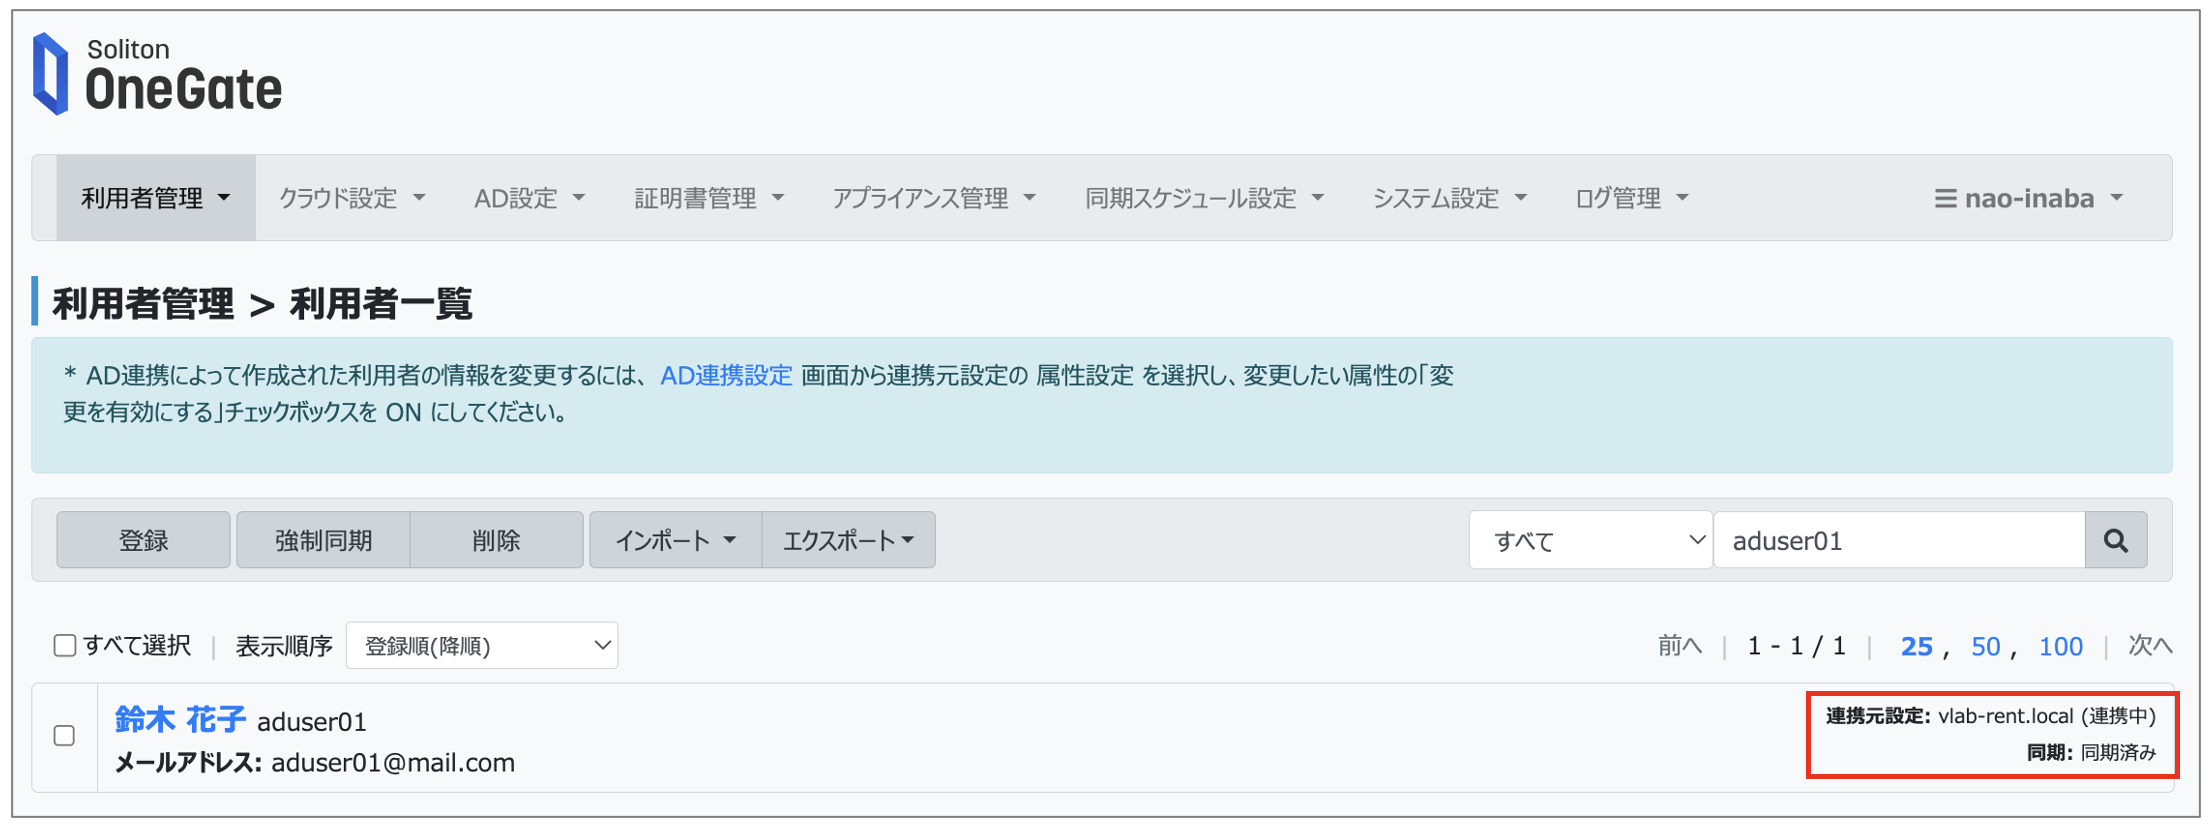Image resolution: width=2210 pixels, height=834 pixels.
Task: Expand the エクスポート dropdown
Action: click(x=847, y=540)
